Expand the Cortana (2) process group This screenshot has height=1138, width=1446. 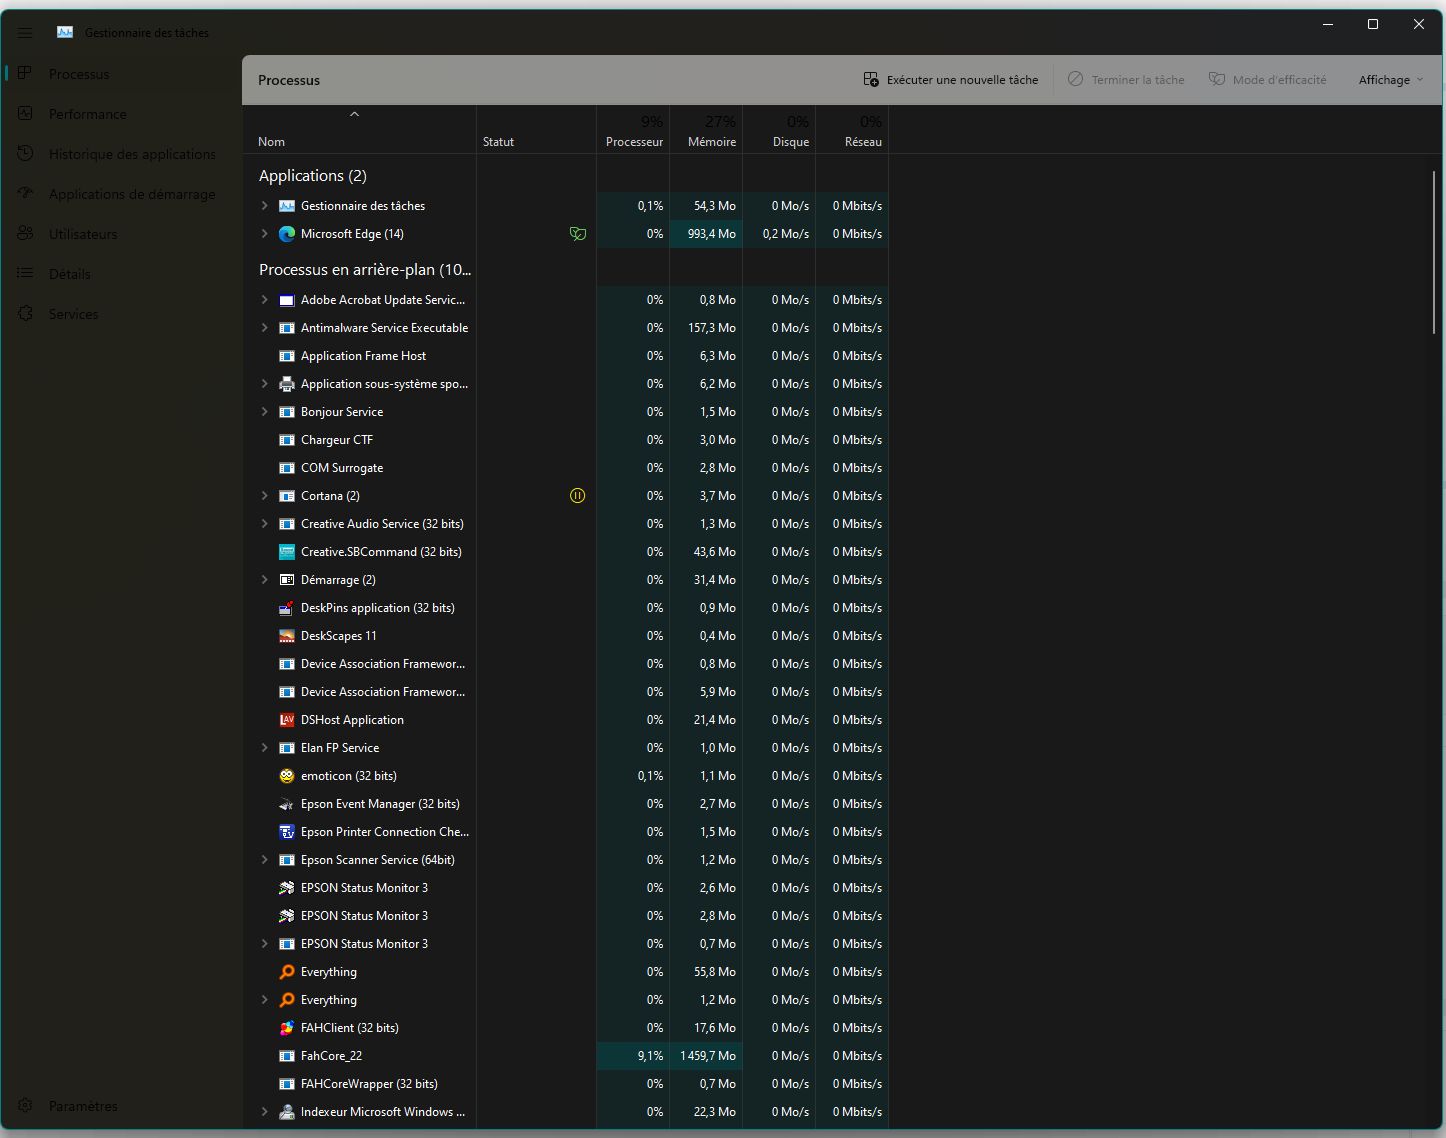264,496
